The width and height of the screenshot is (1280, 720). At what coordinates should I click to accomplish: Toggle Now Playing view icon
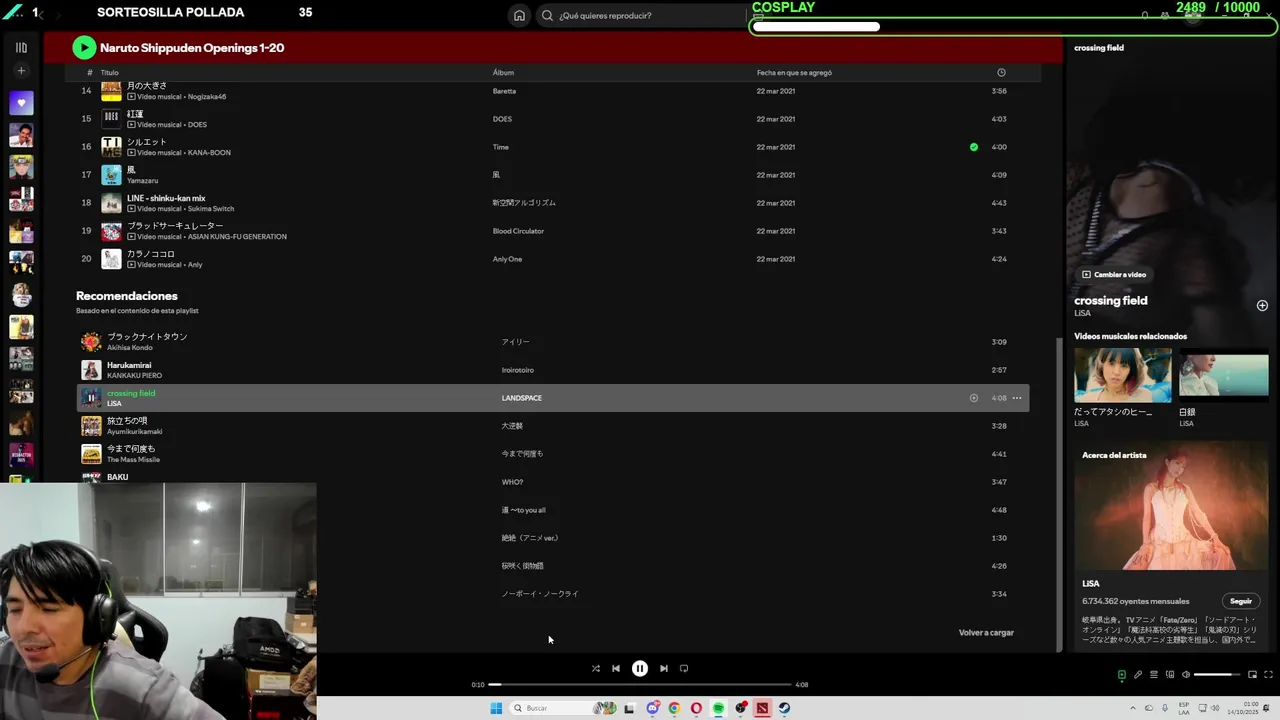(1121, 675)
